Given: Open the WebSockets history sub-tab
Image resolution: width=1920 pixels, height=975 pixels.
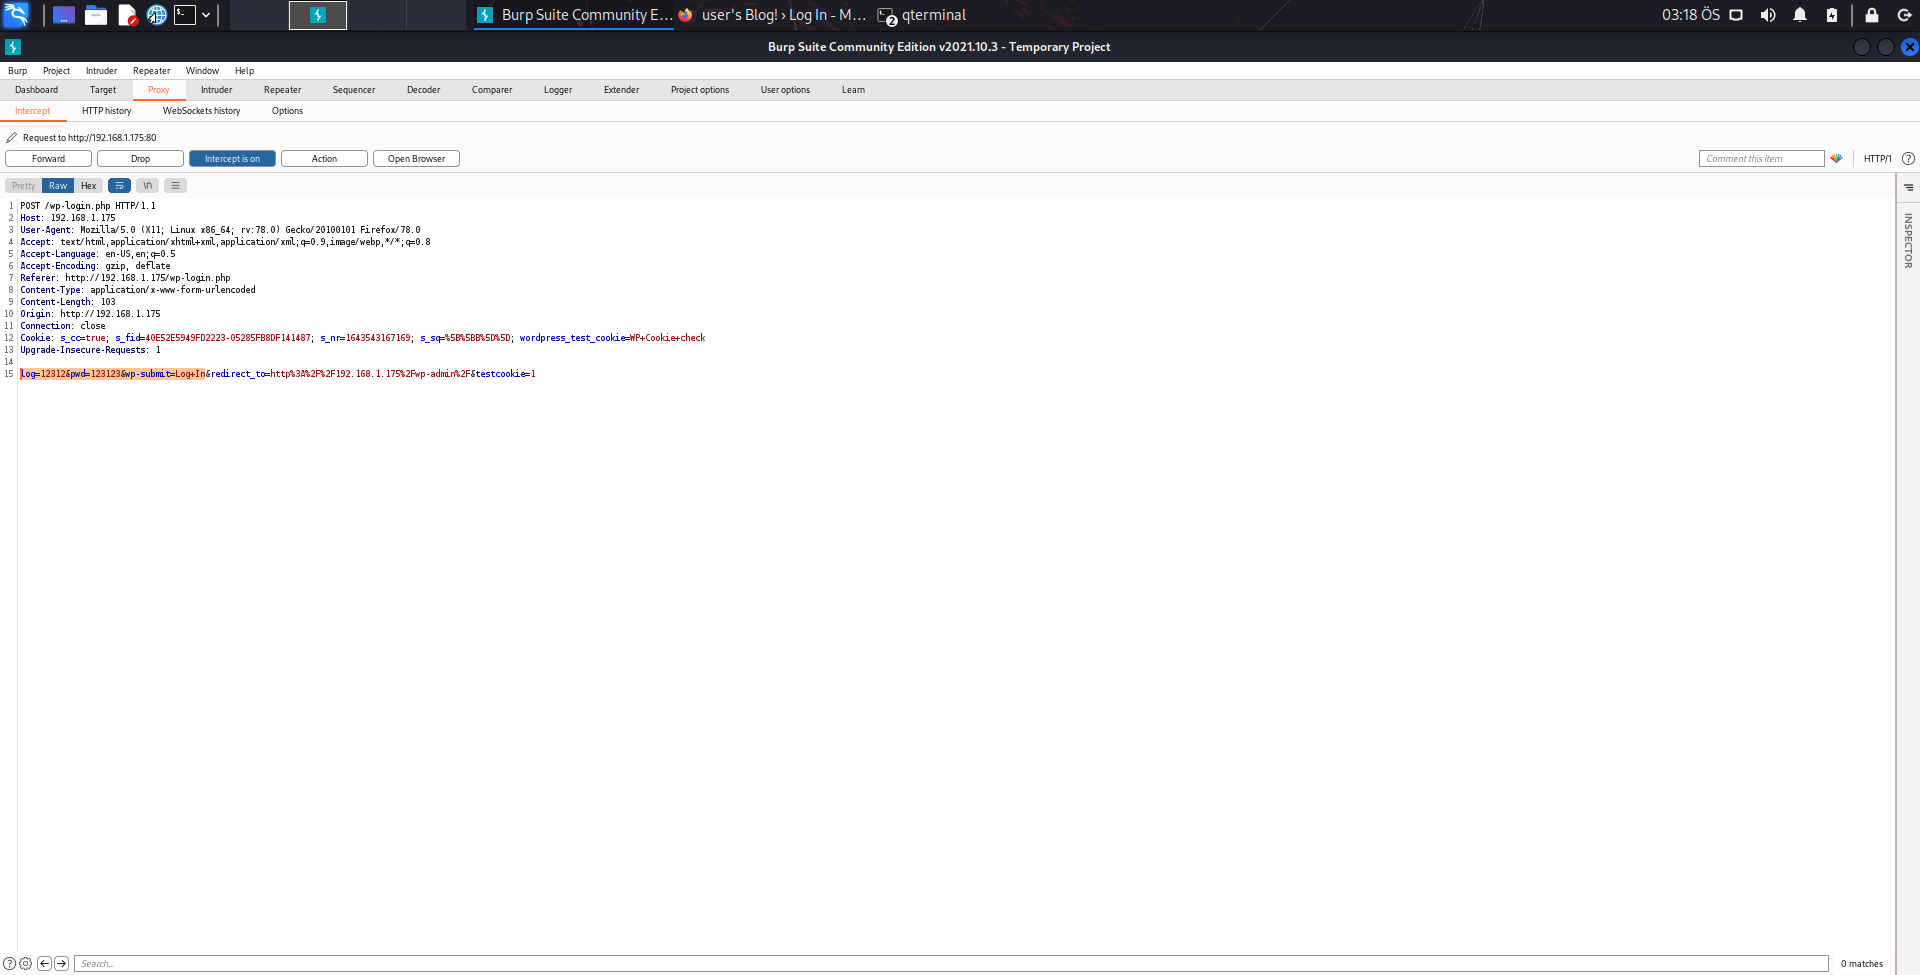Looking at the screenshot, I should point(201,111).
